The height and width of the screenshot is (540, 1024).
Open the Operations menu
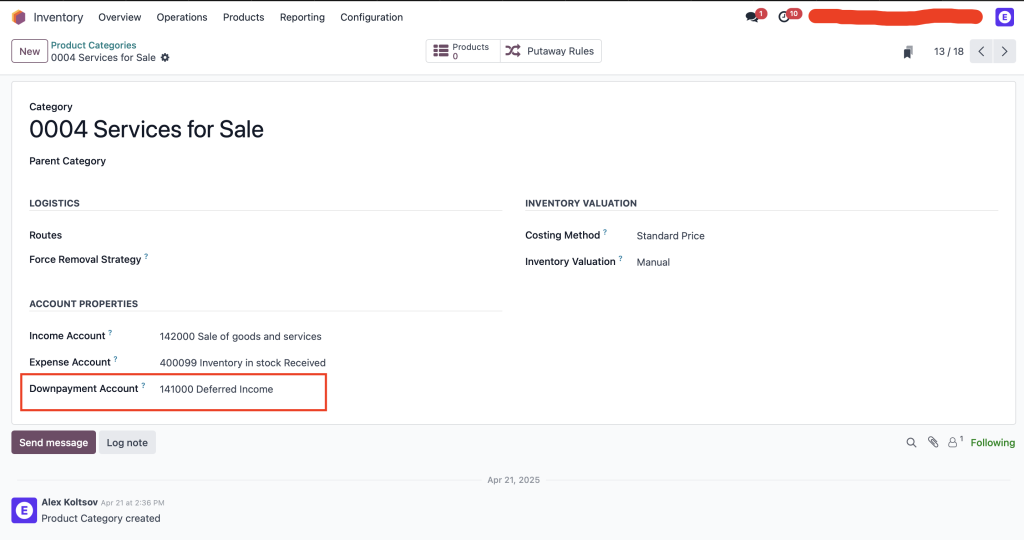182,17
